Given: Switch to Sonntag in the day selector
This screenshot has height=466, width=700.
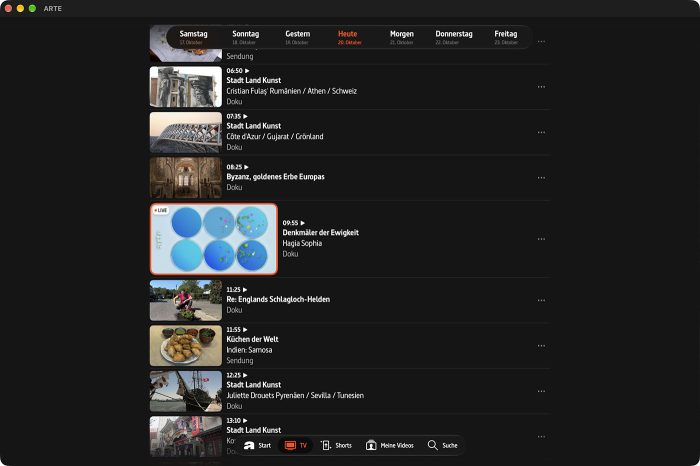Looking at the screenshot, I should tap(245, 37).
